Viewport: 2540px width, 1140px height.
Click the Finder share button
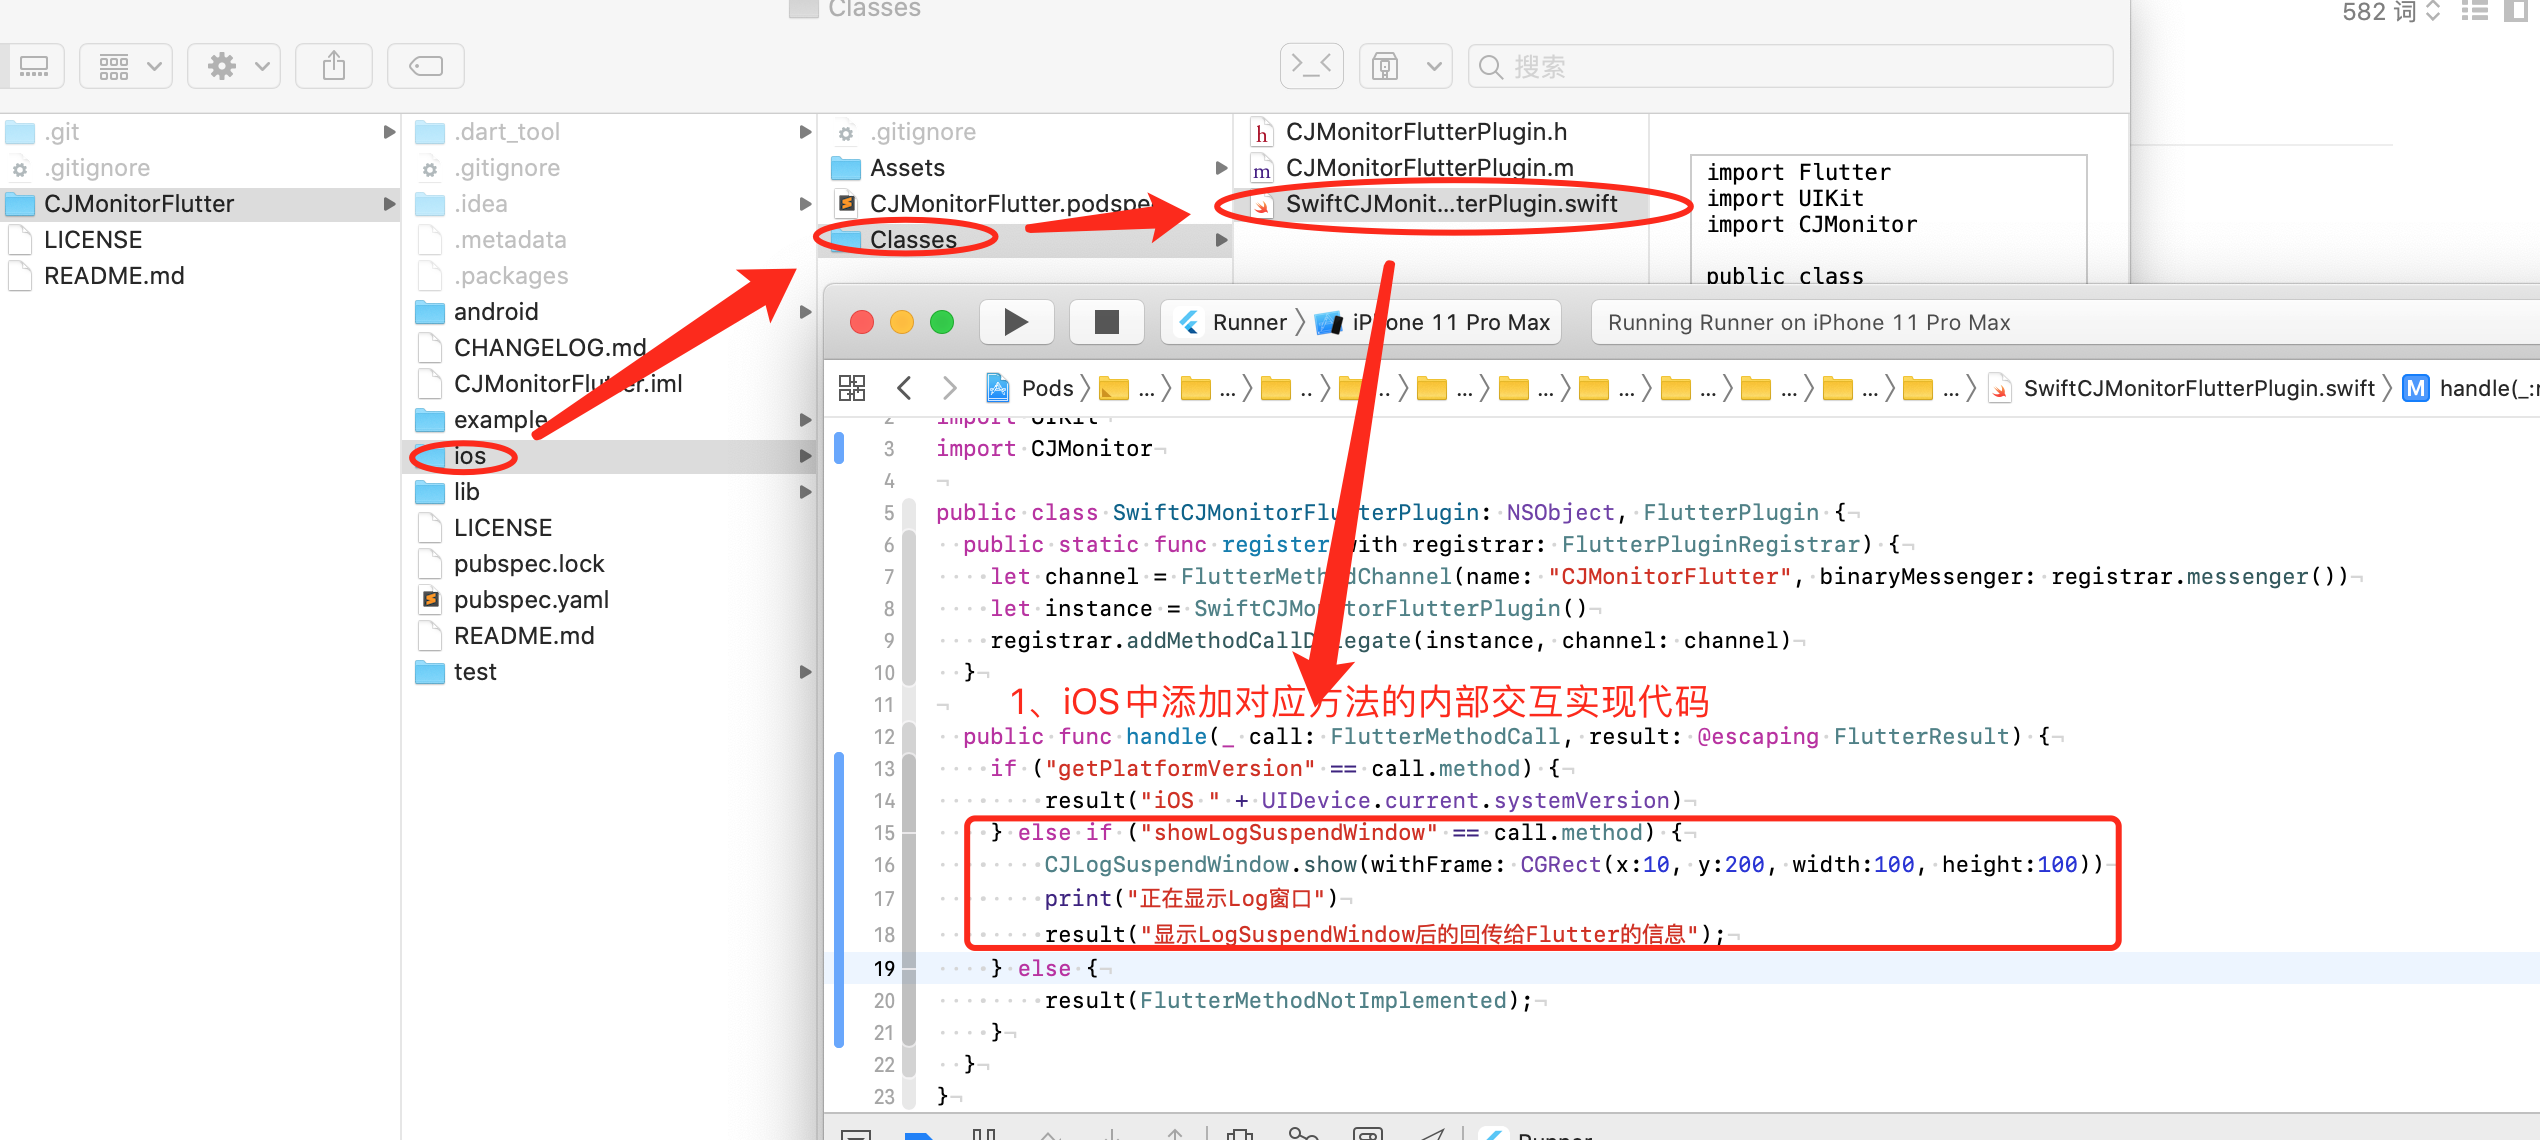point(334,66)
